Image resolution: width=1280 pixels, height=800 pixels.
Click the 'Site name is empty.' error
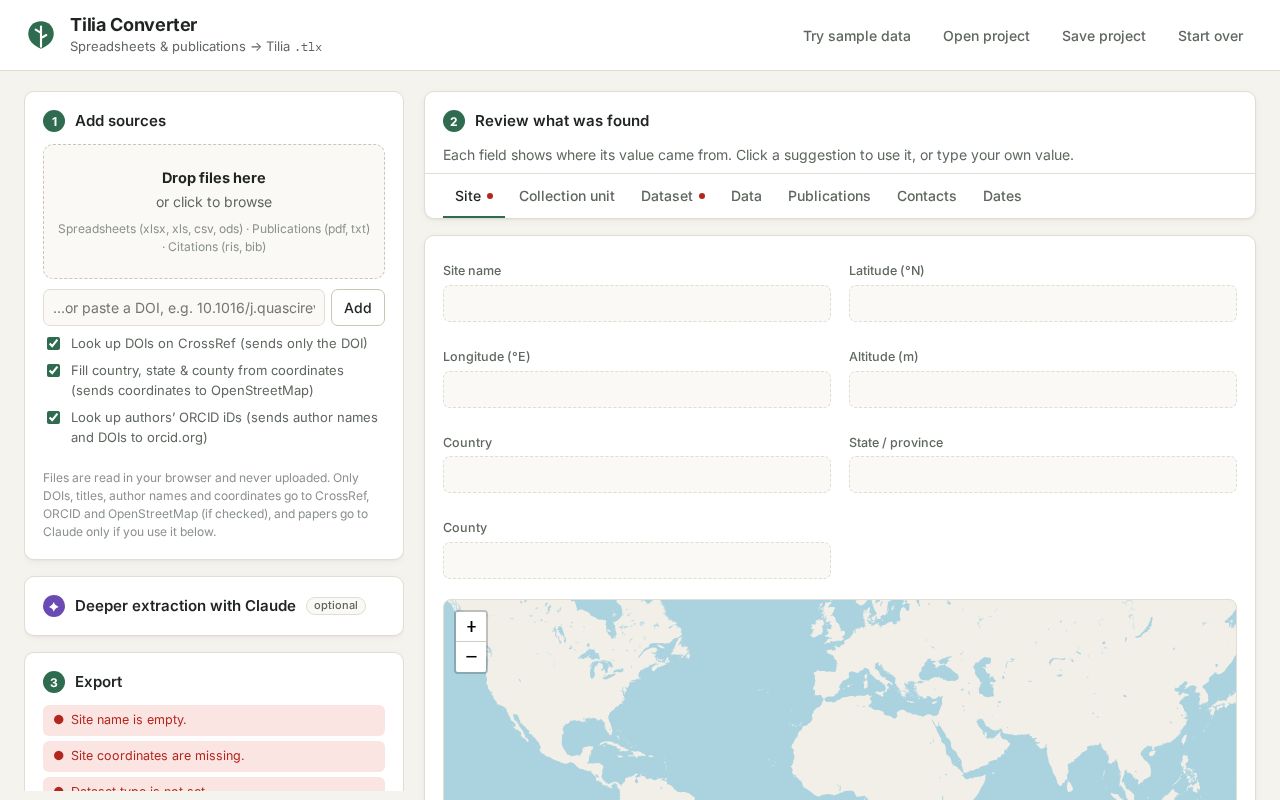tap(214, 720)
